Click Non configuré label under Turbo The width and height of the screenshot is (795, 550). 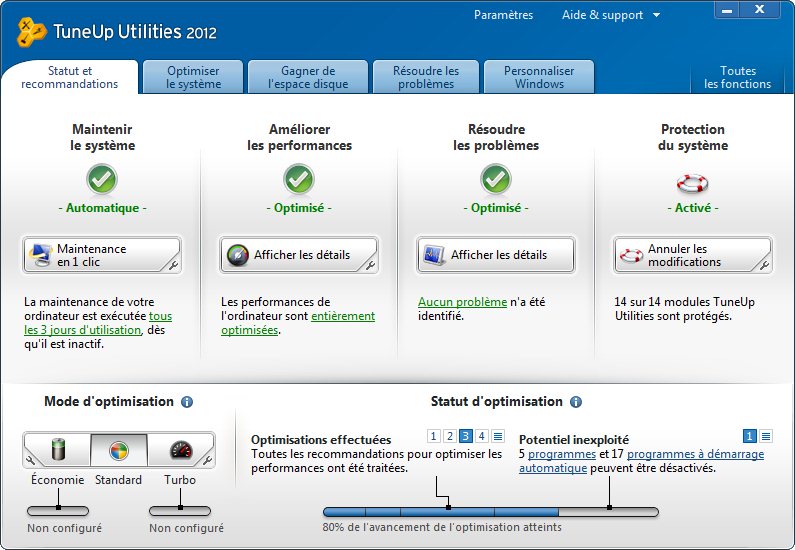(x=186, y=528)
